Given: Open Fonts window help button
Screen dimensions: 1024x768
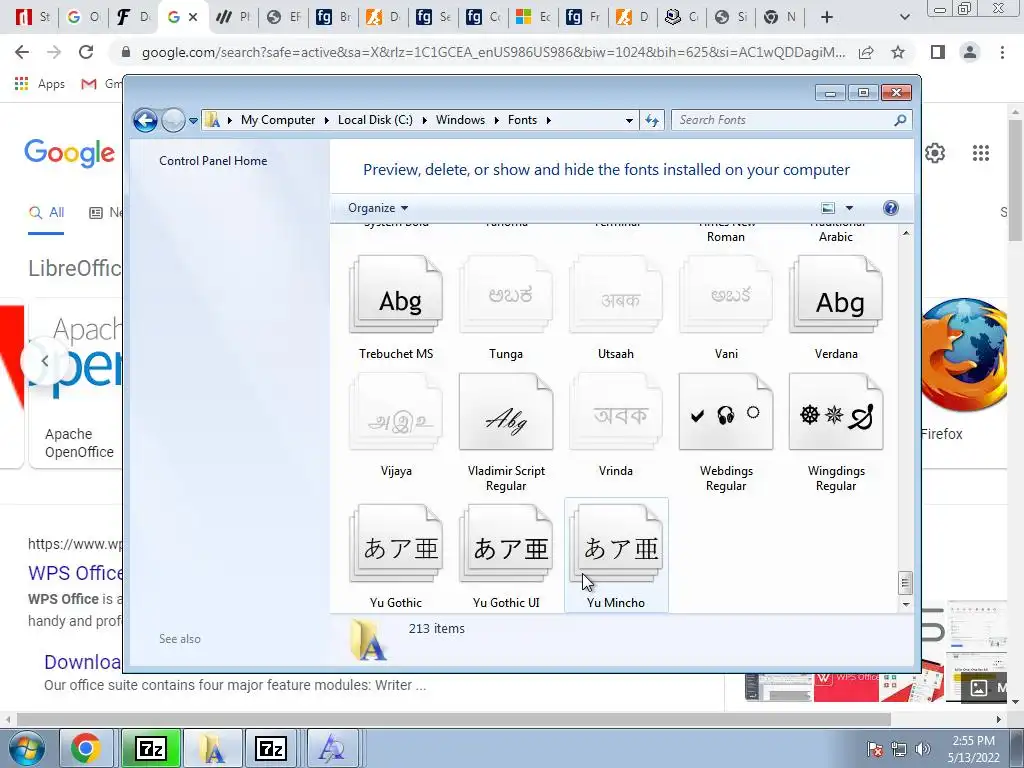Looking at the screenshot, I should pyautogui.click(x=890, y=208).
